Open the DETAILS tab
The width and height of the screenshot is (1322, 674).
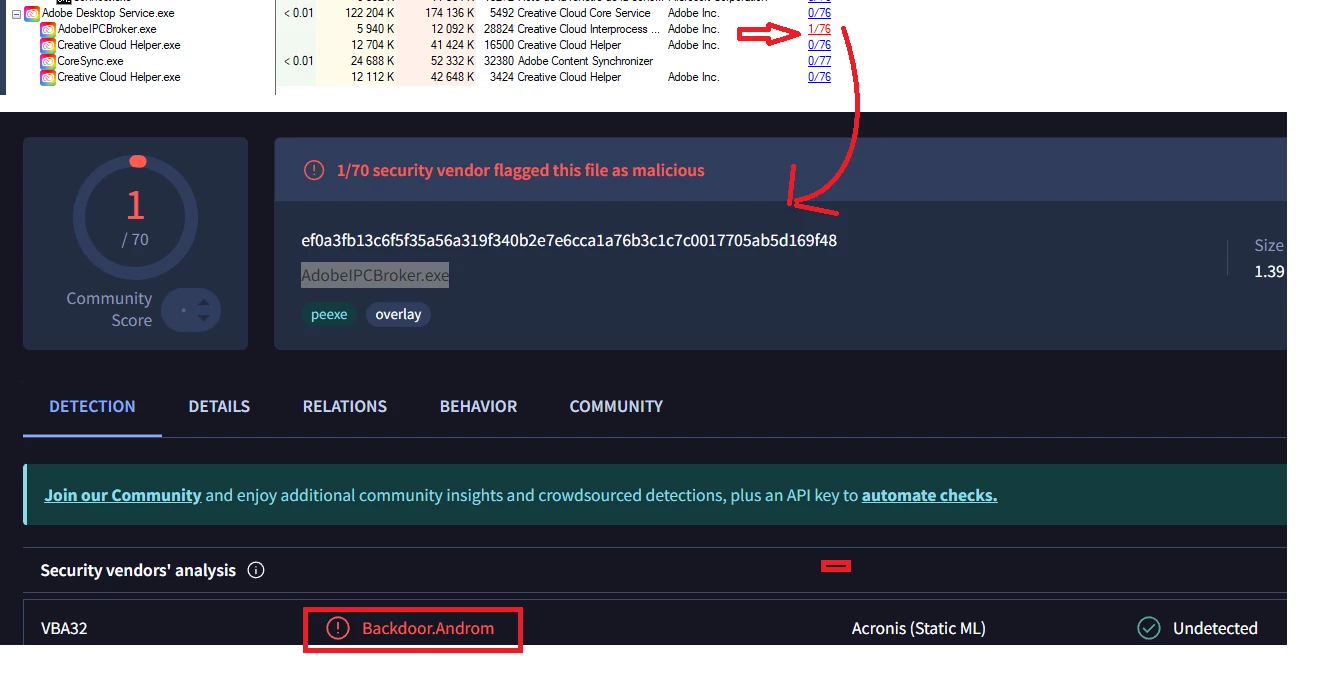point(219,406)
